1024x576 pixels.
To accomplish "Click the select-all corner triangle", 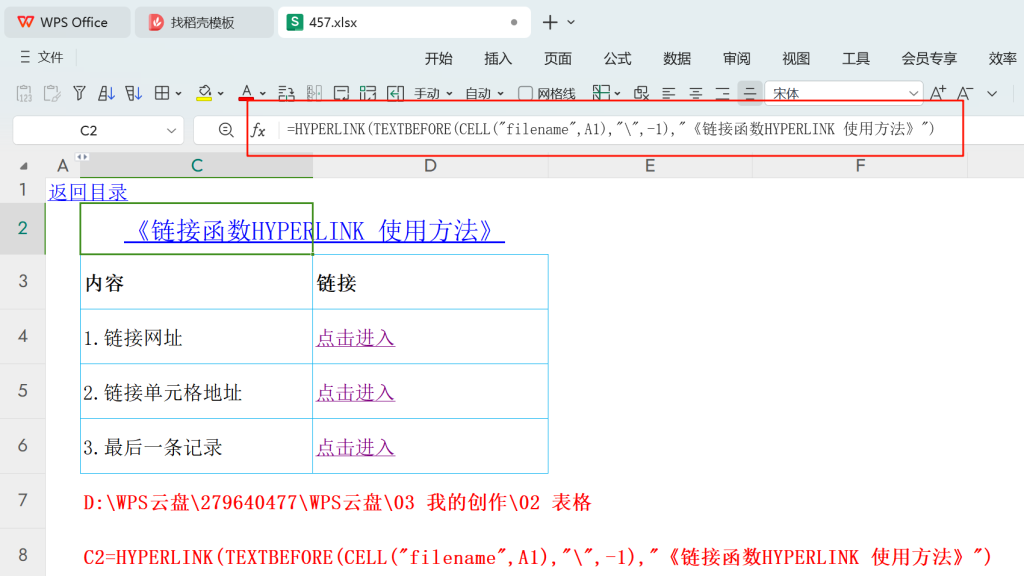I will tap(24, 166).
